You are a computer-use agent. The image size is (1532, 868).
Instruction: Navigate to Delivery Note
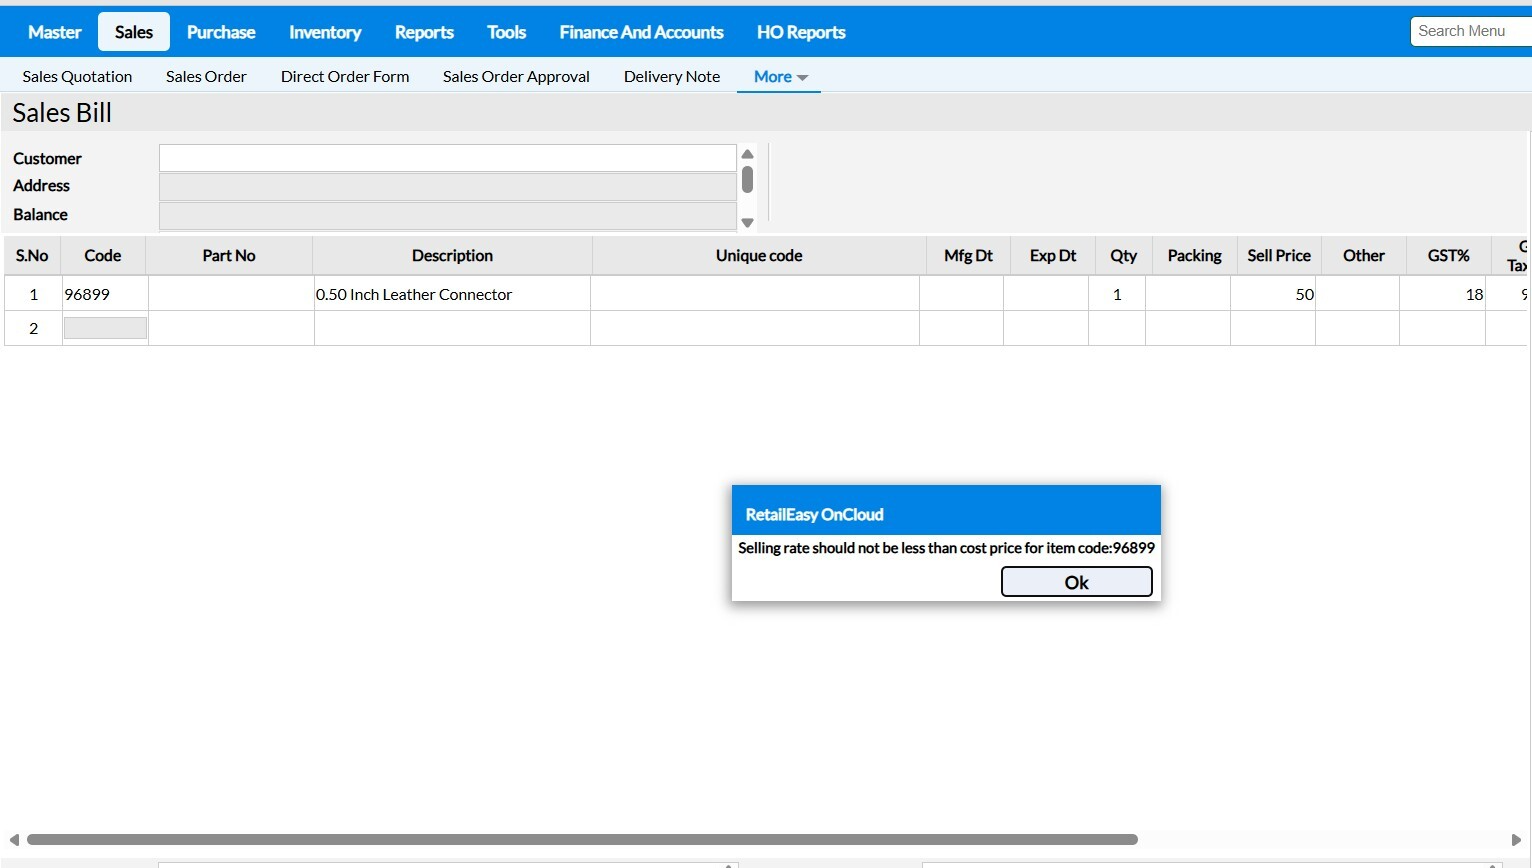[672, 77]
